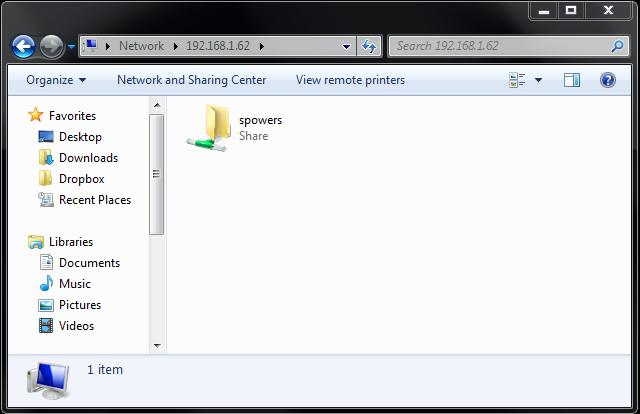Viewport: 640px width, 414px height.
Task: Select the spowers shared folder icon
Action: click(207, 128)
